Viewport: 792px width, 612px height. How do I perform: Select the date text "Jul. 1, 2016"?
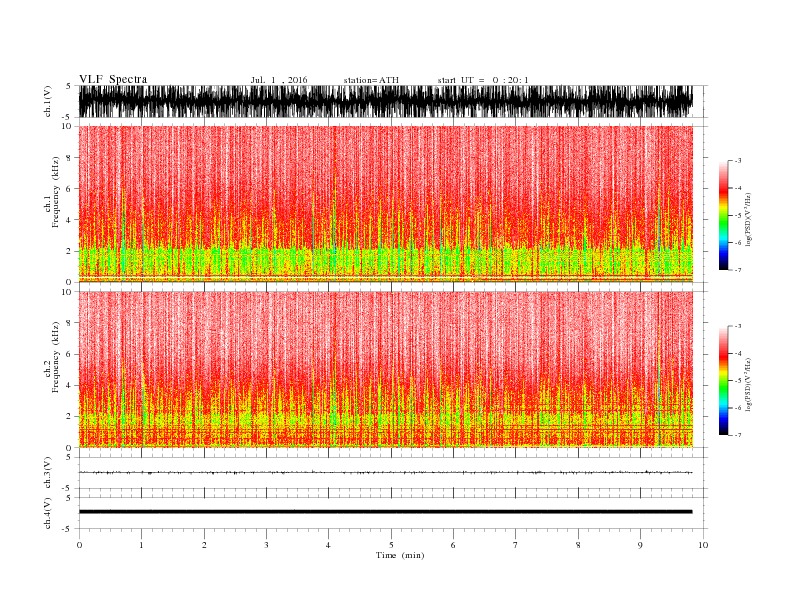coord(279,80)
